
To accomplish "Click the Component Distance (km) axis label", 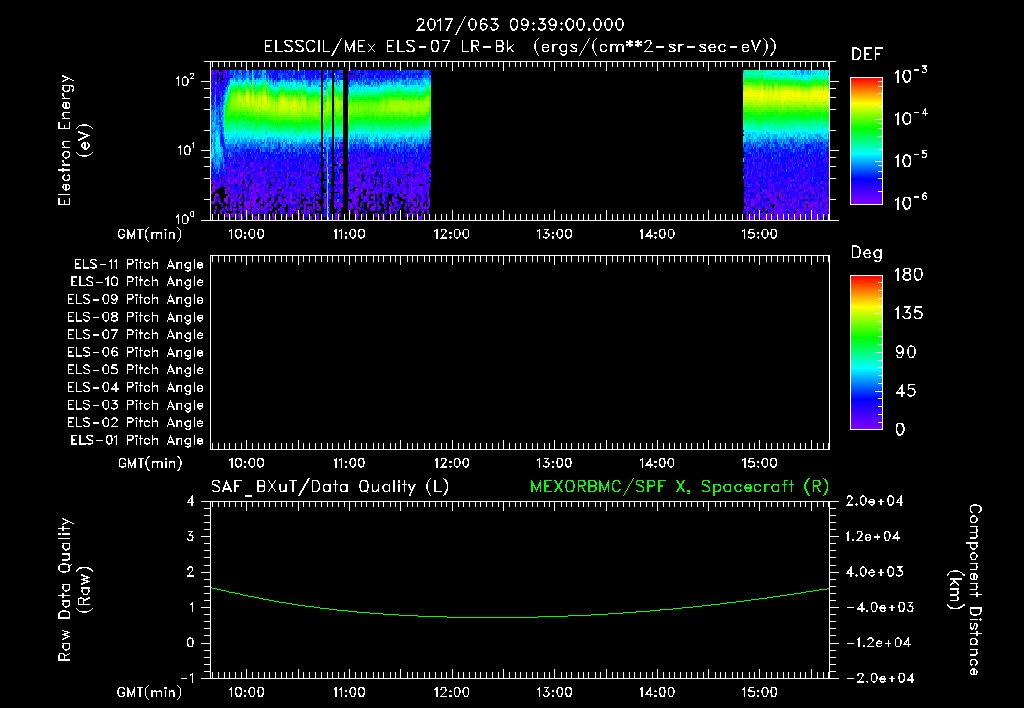I will pos(965,590).
